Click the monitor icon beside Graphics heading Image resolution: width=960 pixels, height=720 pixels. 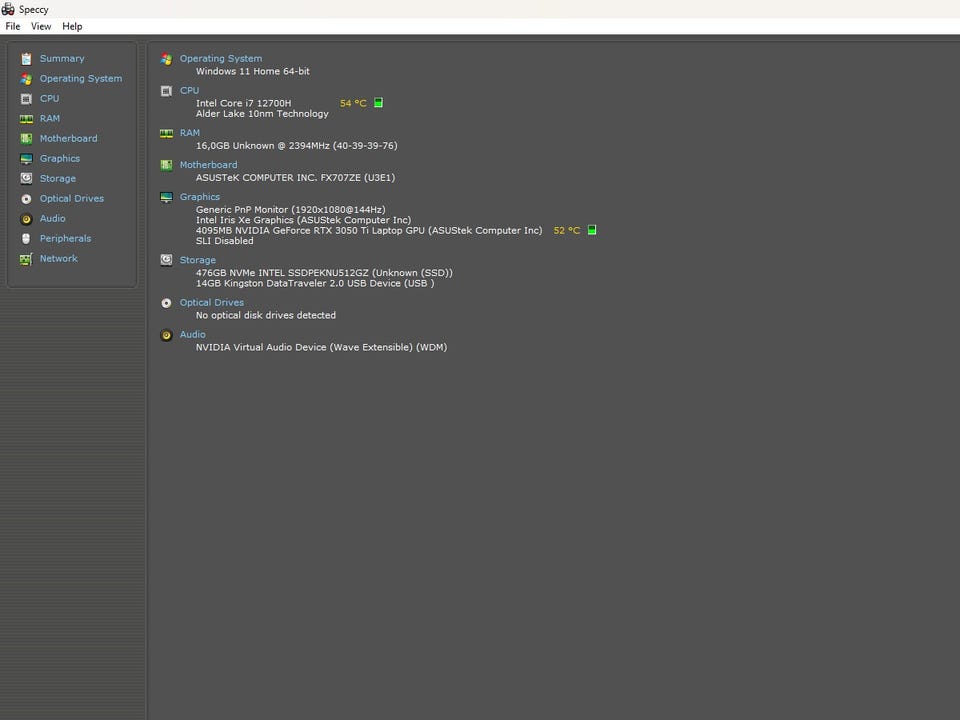point(167,197)
